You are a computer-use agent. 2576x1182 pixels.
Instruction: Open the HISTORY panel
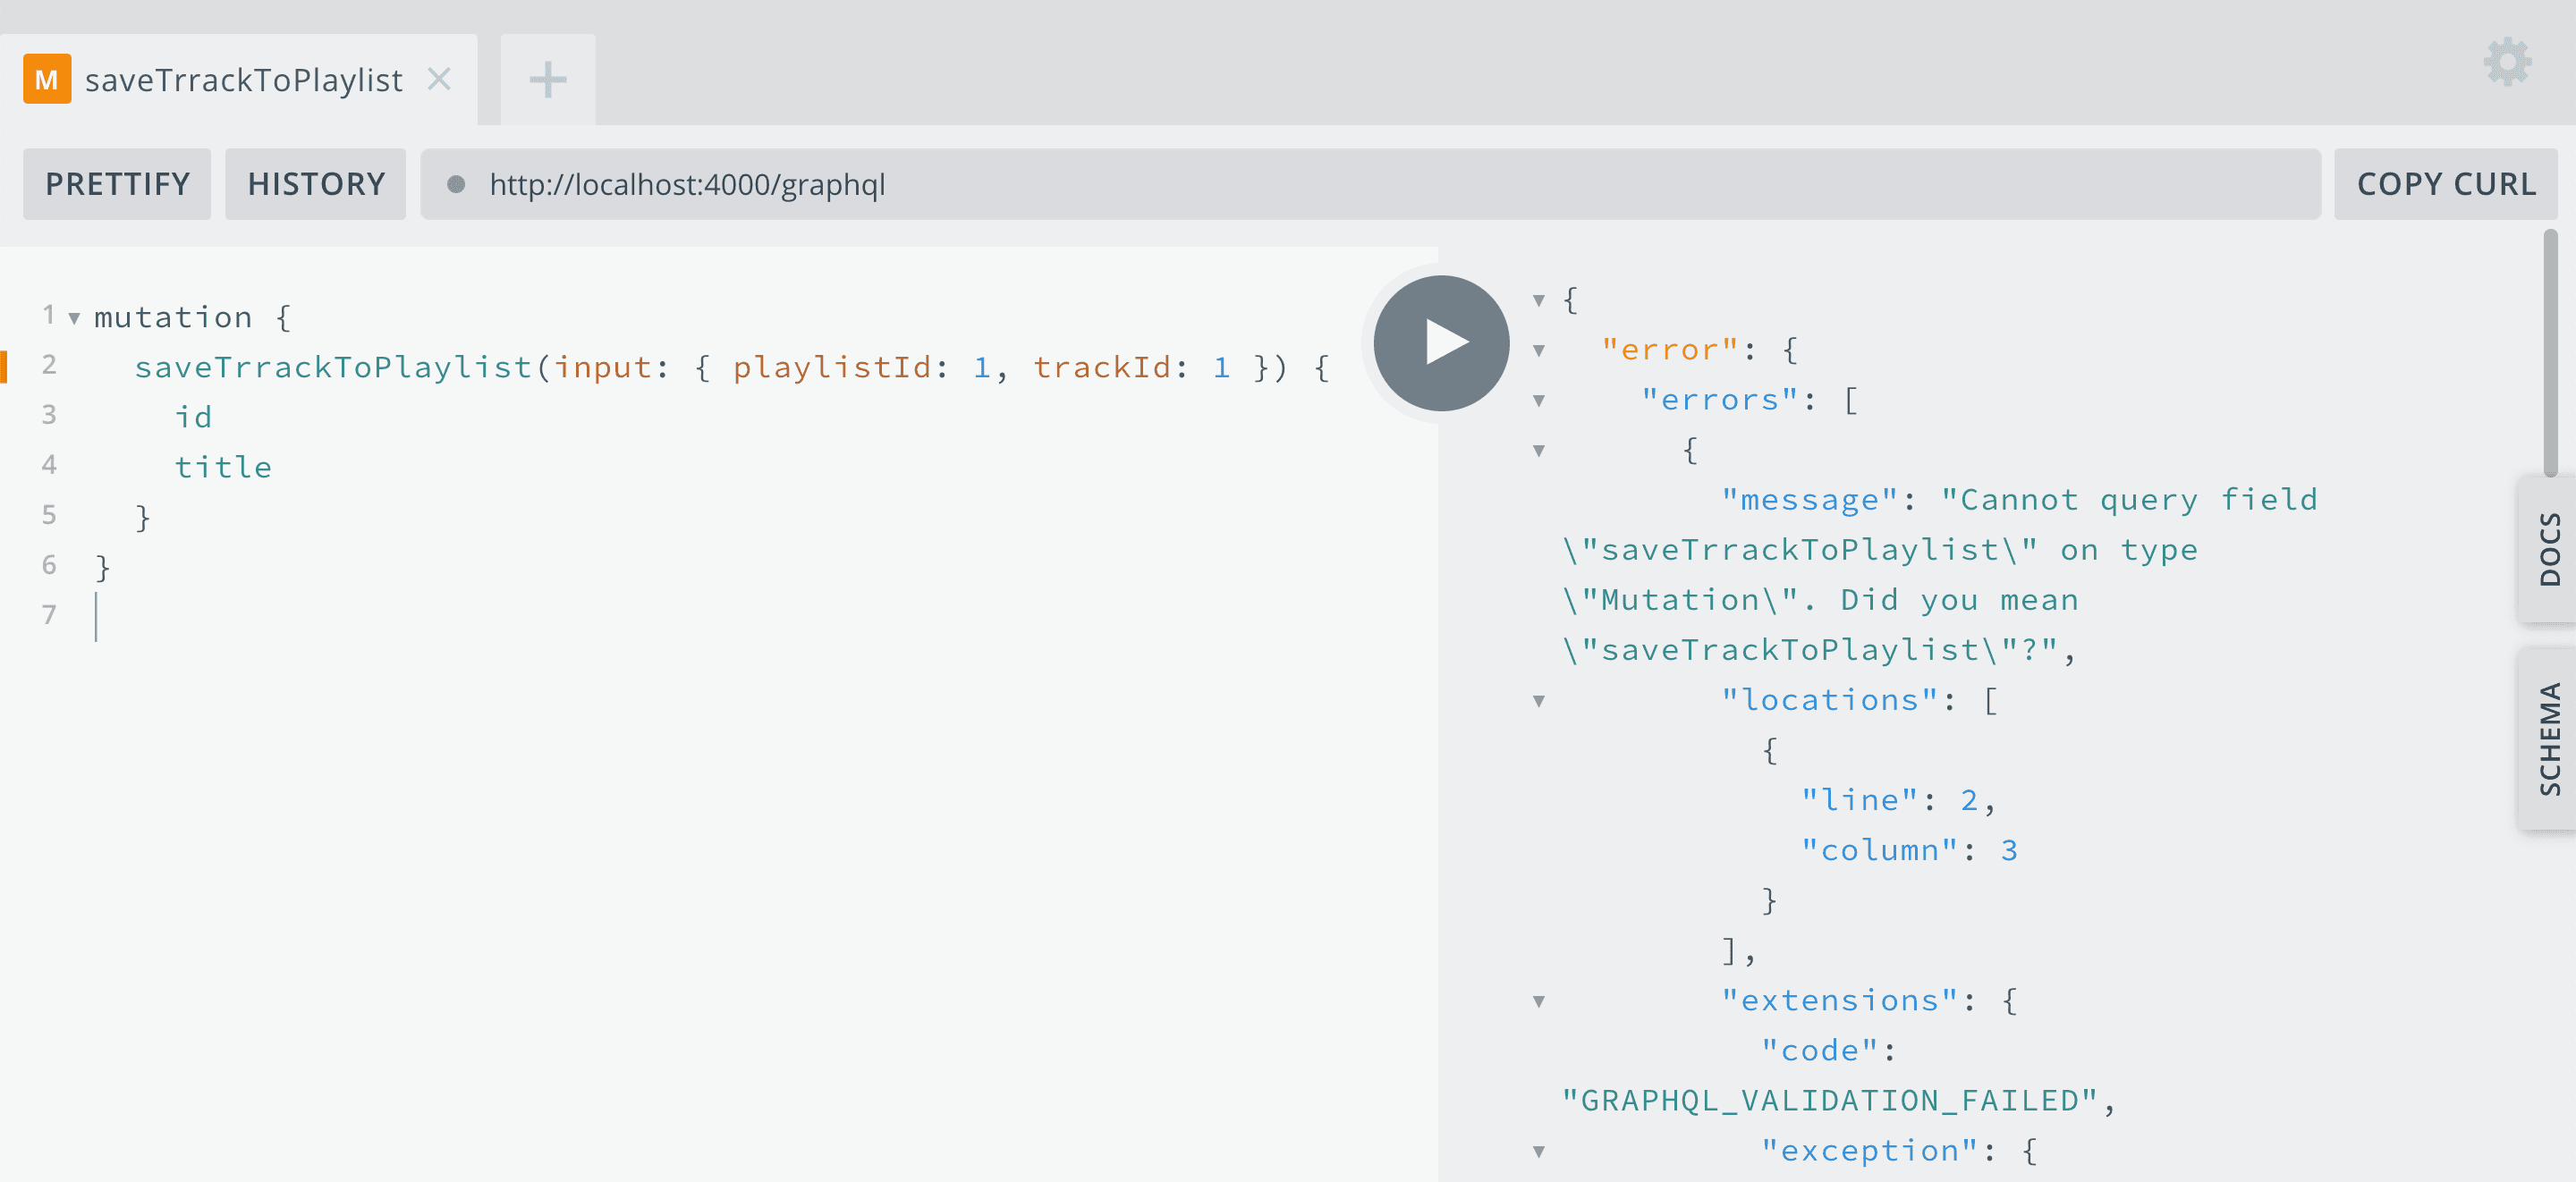coord(316,184)
